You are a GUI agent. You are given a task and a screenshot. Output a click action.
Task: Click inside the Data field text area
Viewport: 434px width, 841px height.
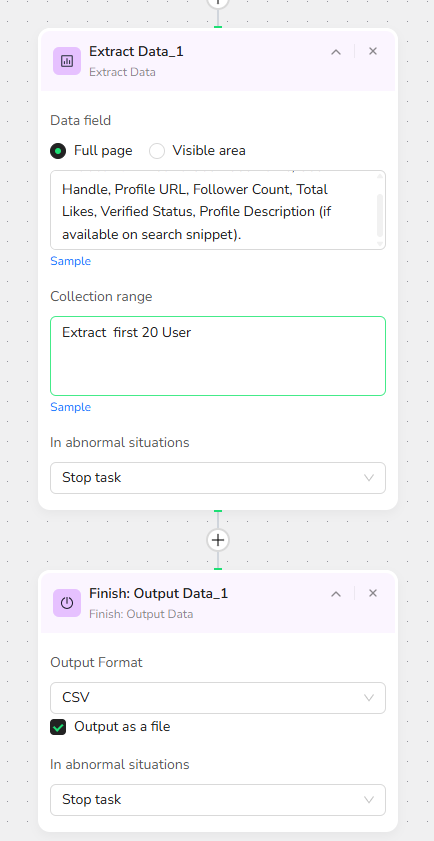[215, 210]
